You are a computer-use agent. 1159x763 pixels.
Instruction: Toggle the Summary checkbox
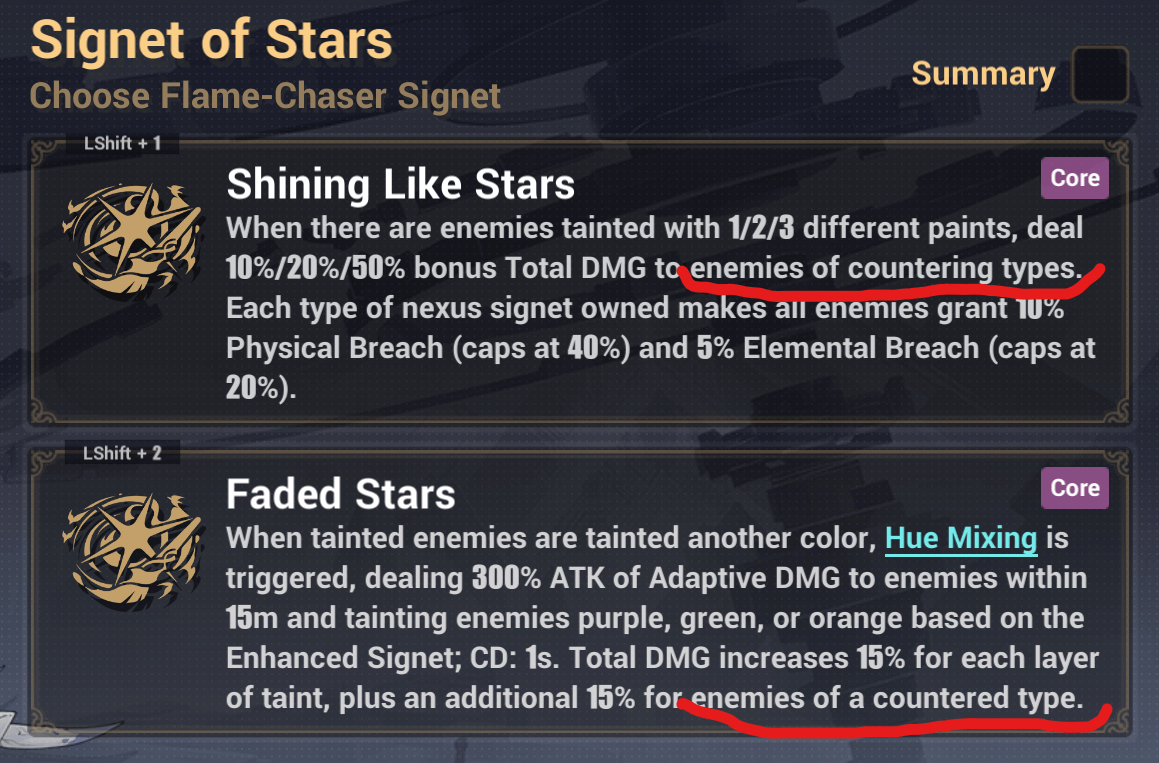click(x=1100, y=74)
